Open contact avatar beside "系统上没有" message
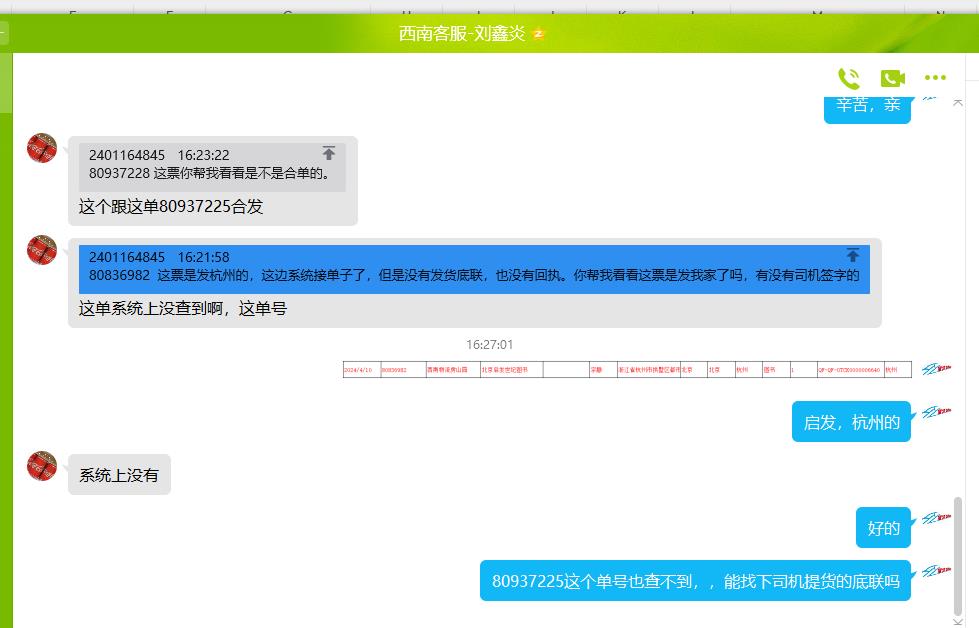Screen dimensions: 979x628 pos(42,467)
